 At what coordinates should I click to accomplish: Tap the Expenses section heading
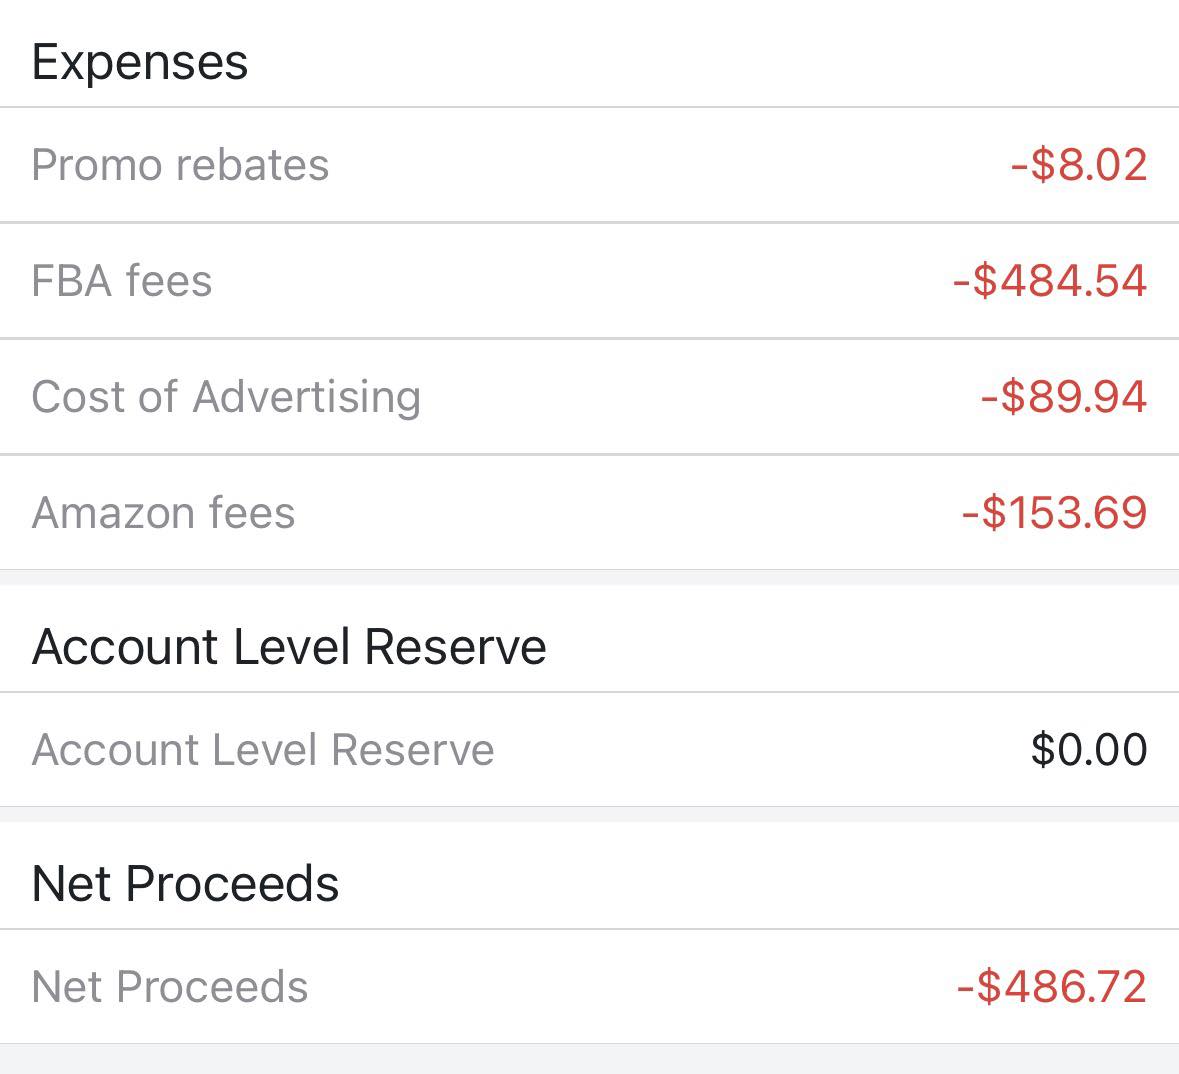[x=140, y=62]
